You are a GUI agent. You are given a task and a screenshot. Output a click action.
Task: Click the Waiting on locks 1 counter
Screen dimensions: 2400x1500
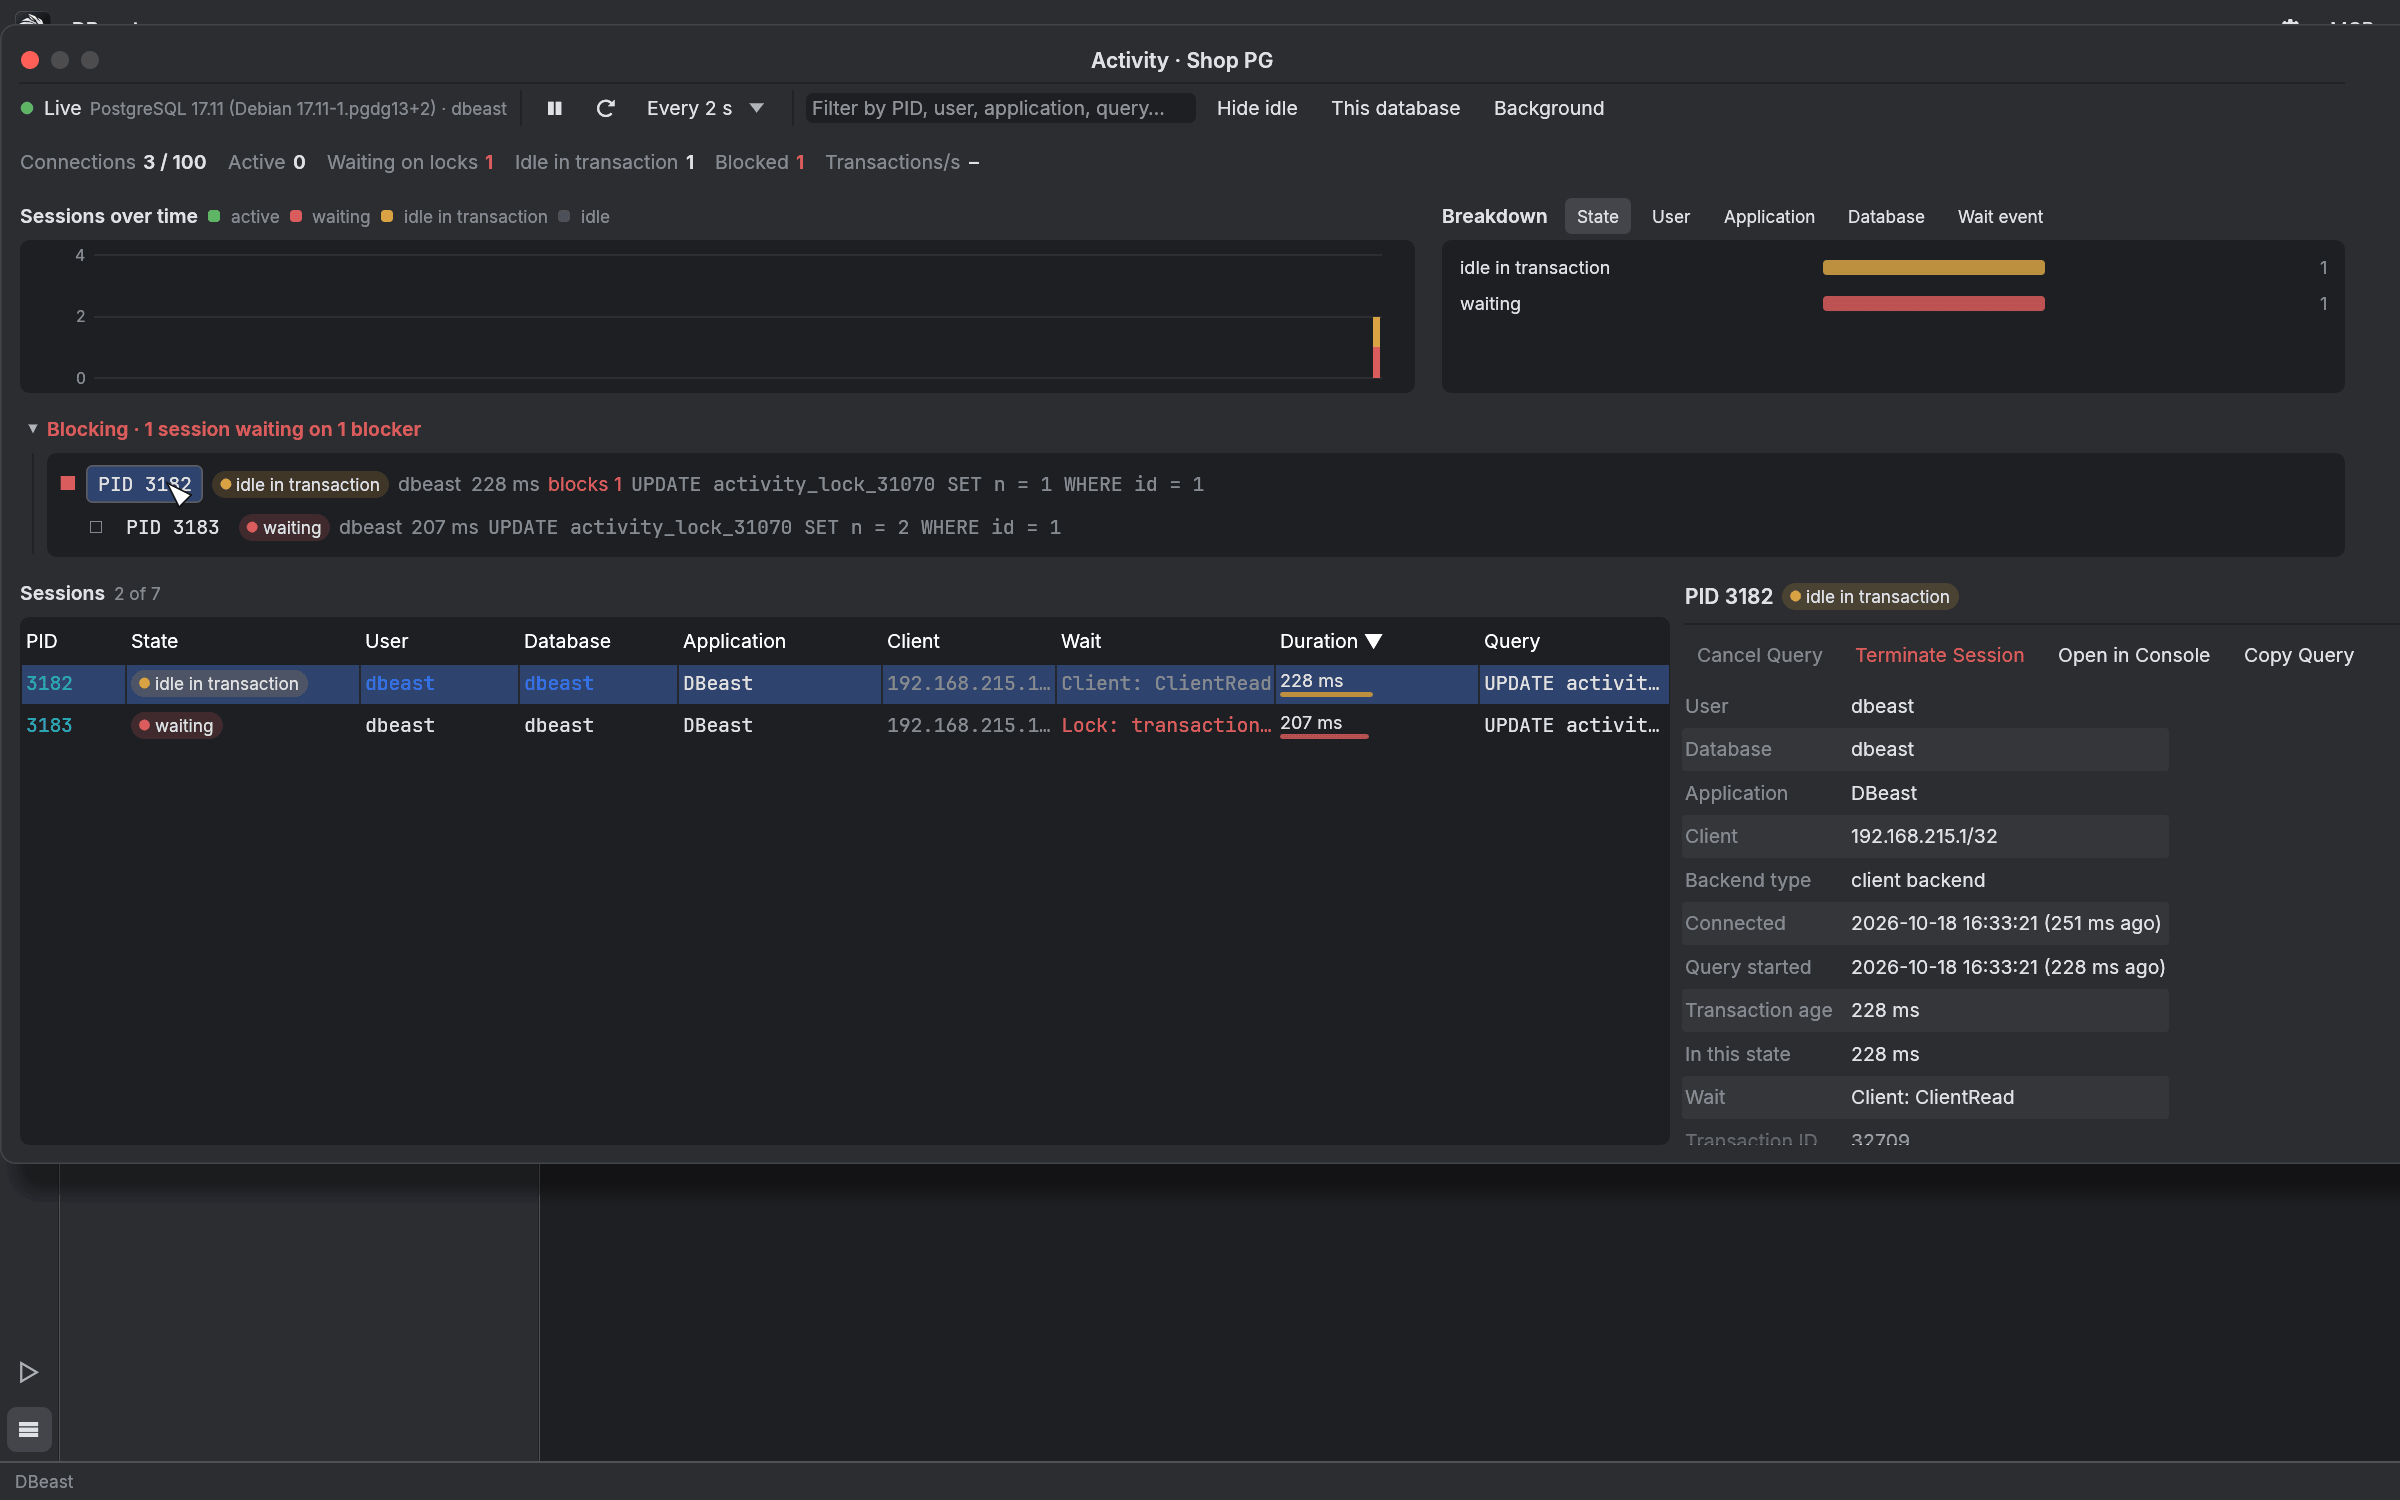pos(410,162)
